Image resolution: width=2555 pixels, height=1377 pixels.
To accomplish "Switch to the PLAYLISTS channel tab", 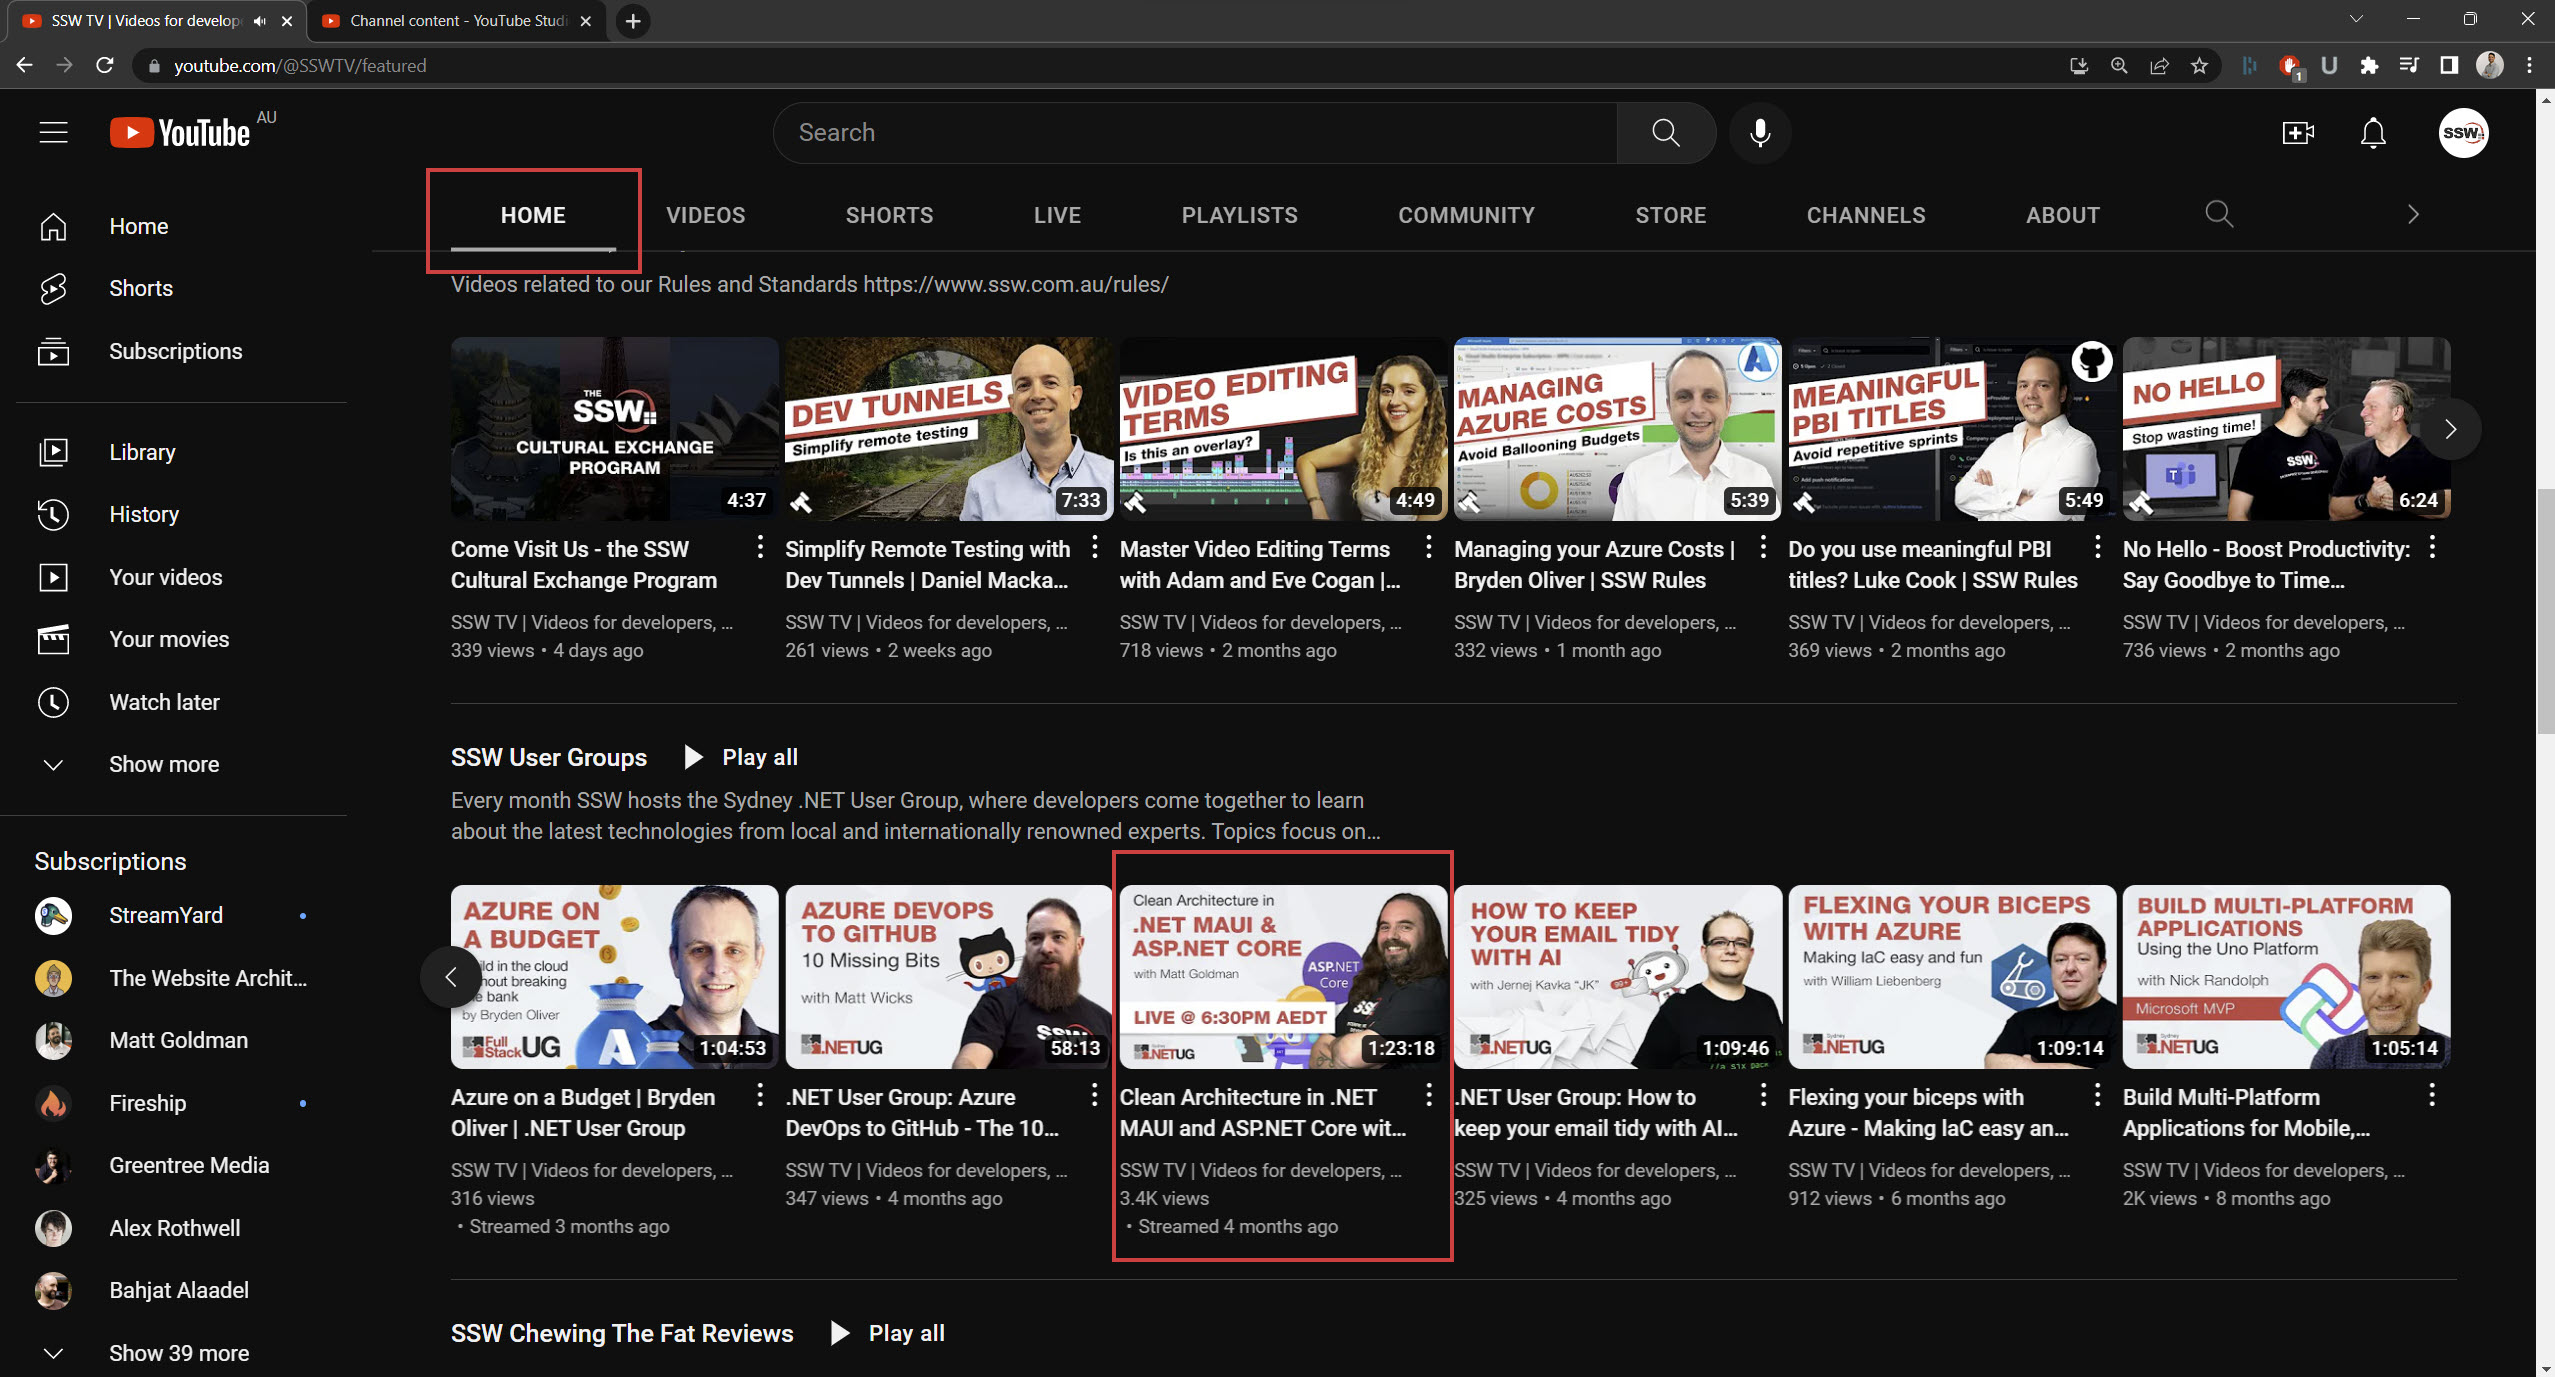I will click(1239, 215).
